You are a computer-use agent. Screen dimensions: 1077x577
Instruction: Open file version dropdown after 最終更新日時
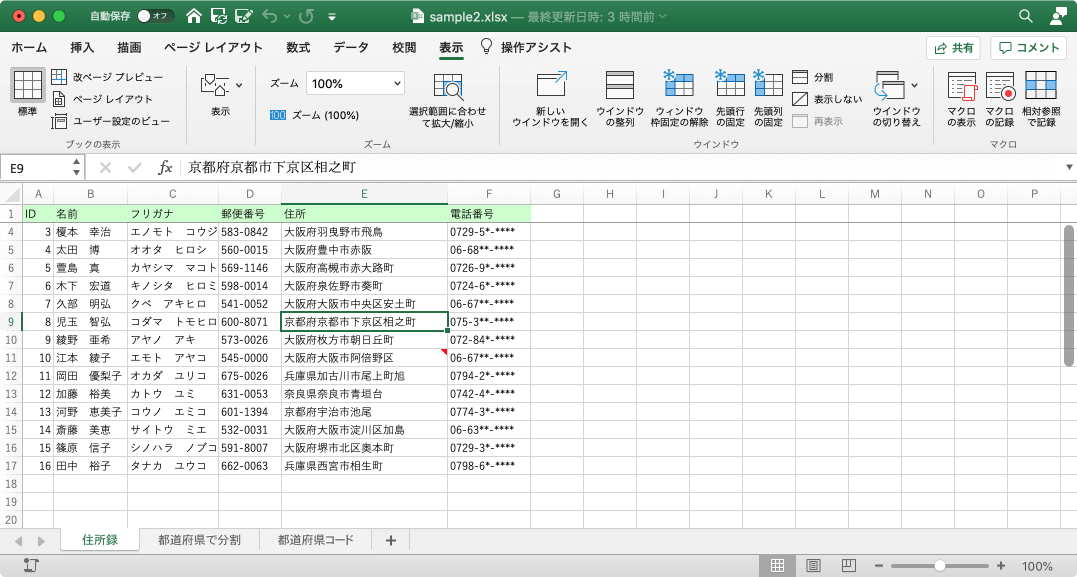662,16
